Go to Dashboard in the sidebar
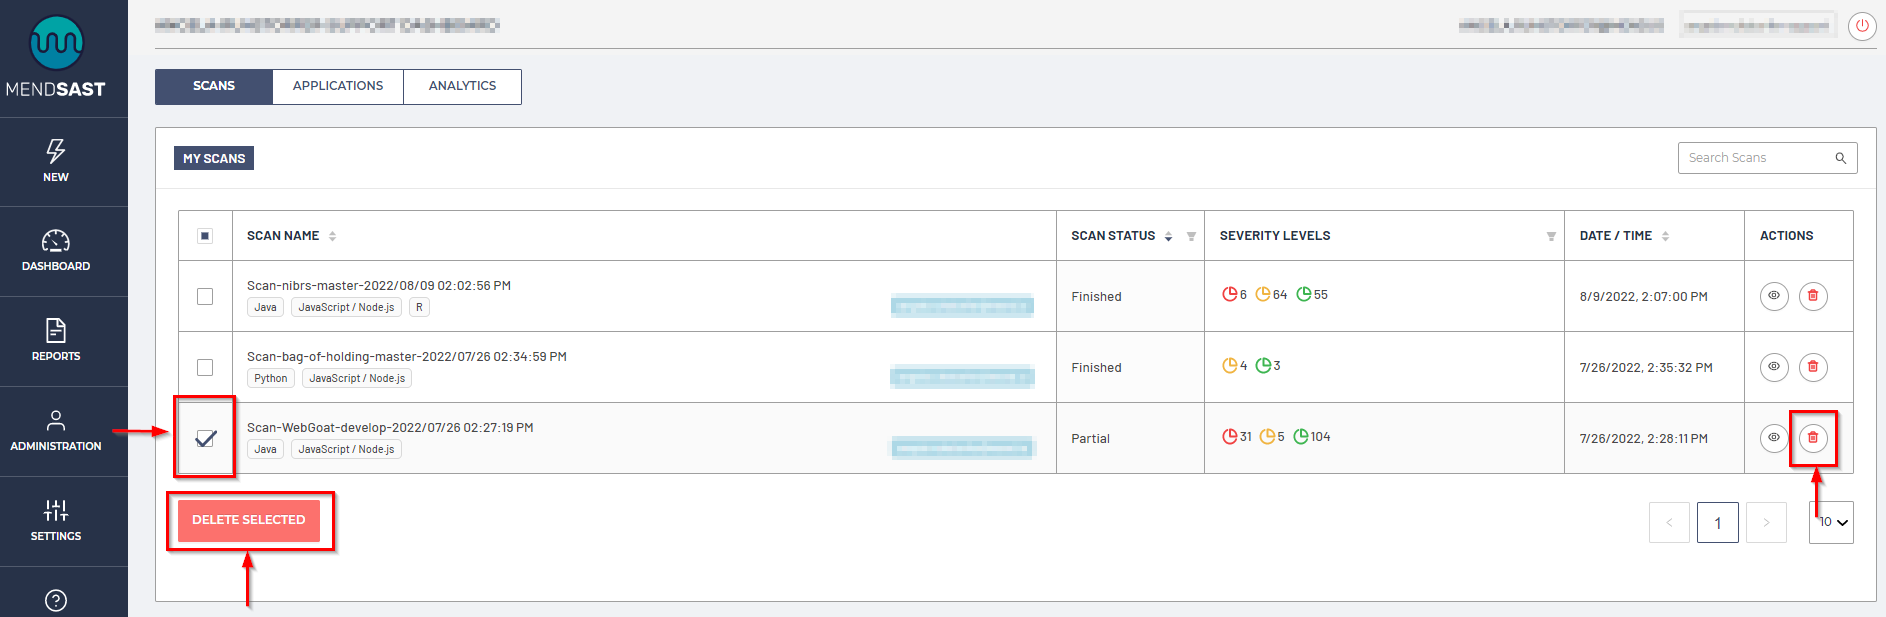Image resolution: width=1886 pixels, height=617 pixels. click(56, 241)
